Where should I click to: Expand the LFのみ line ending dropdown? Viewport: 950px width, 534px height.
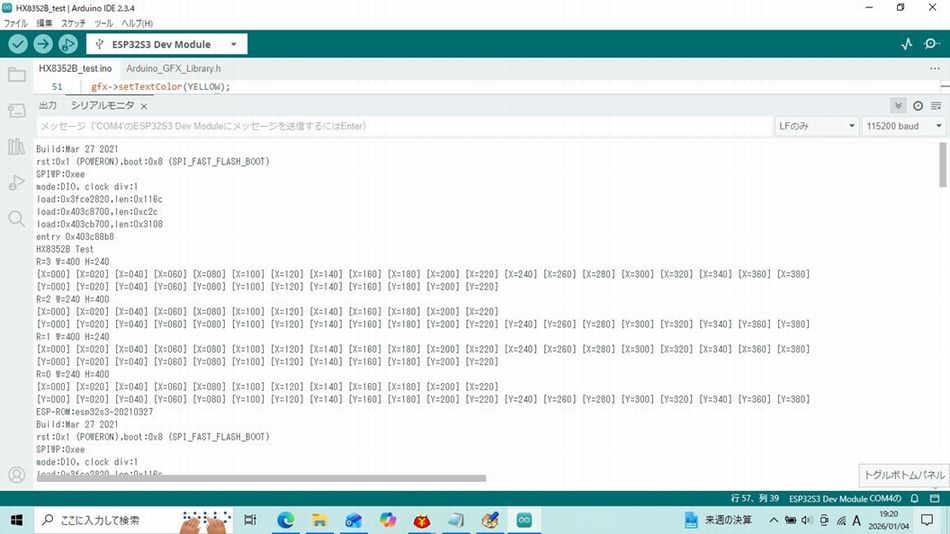click(x=815, y=126)
